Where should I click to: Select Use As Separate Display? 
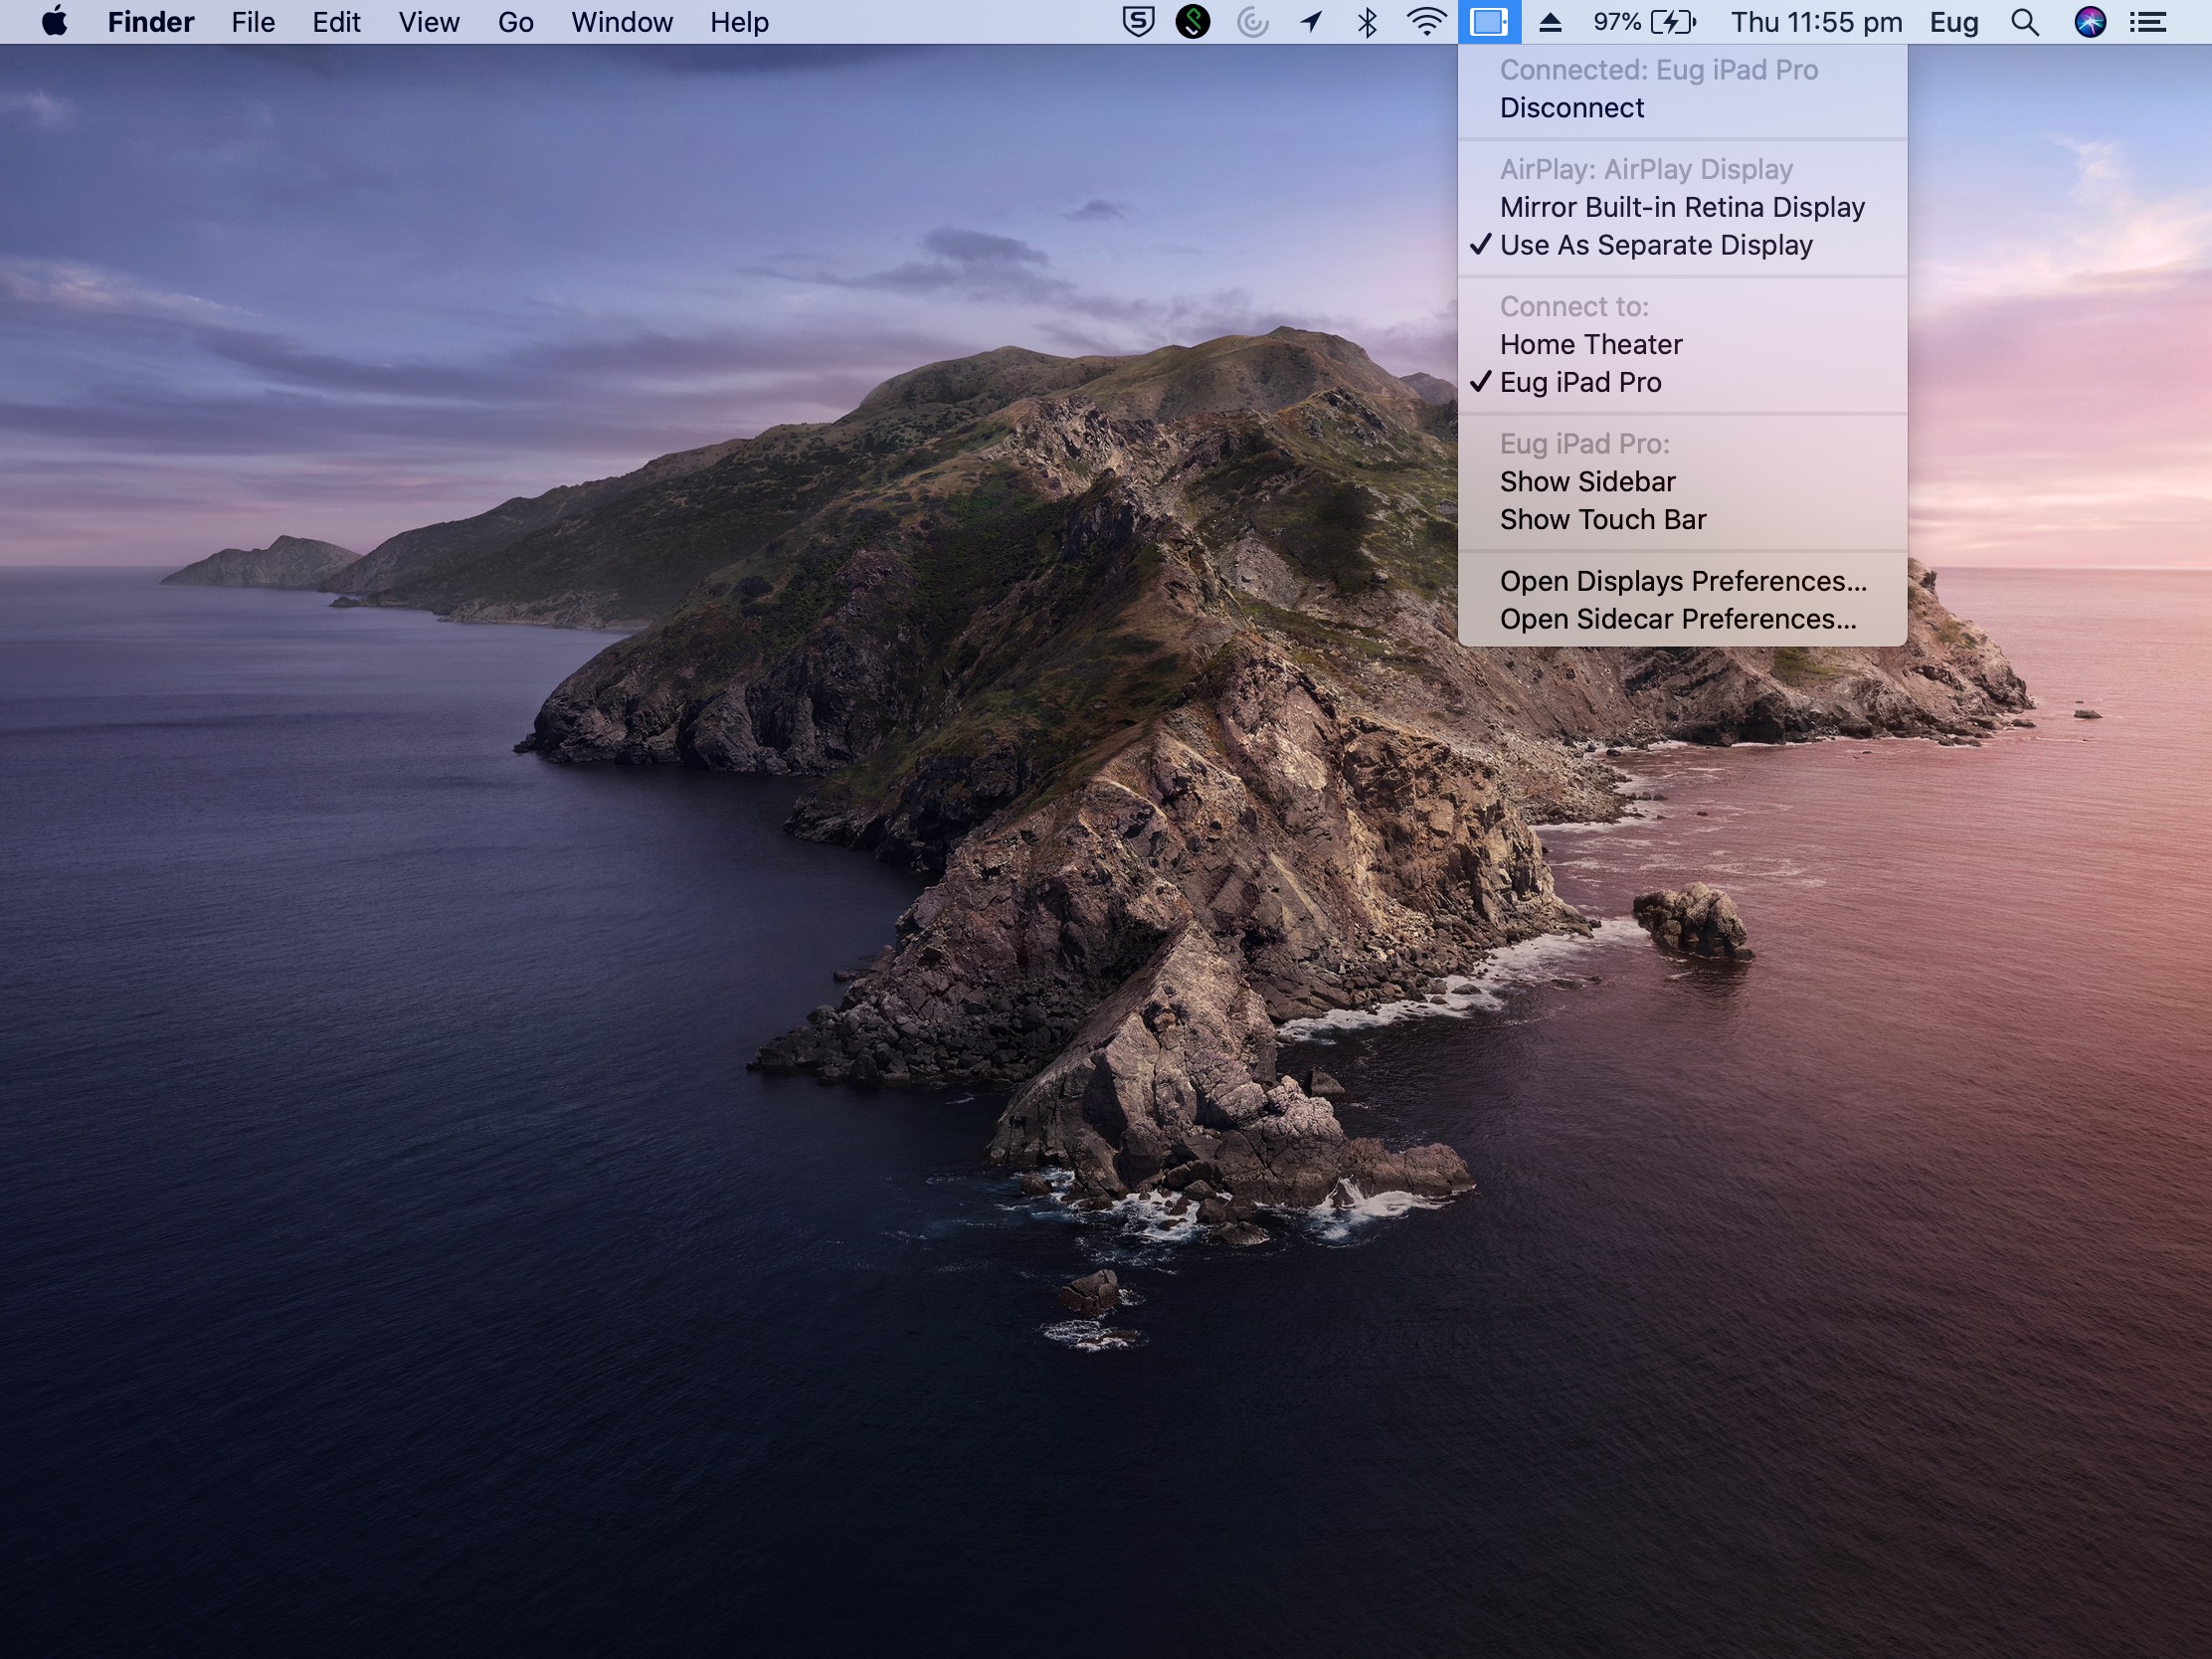pos(1682,245)
